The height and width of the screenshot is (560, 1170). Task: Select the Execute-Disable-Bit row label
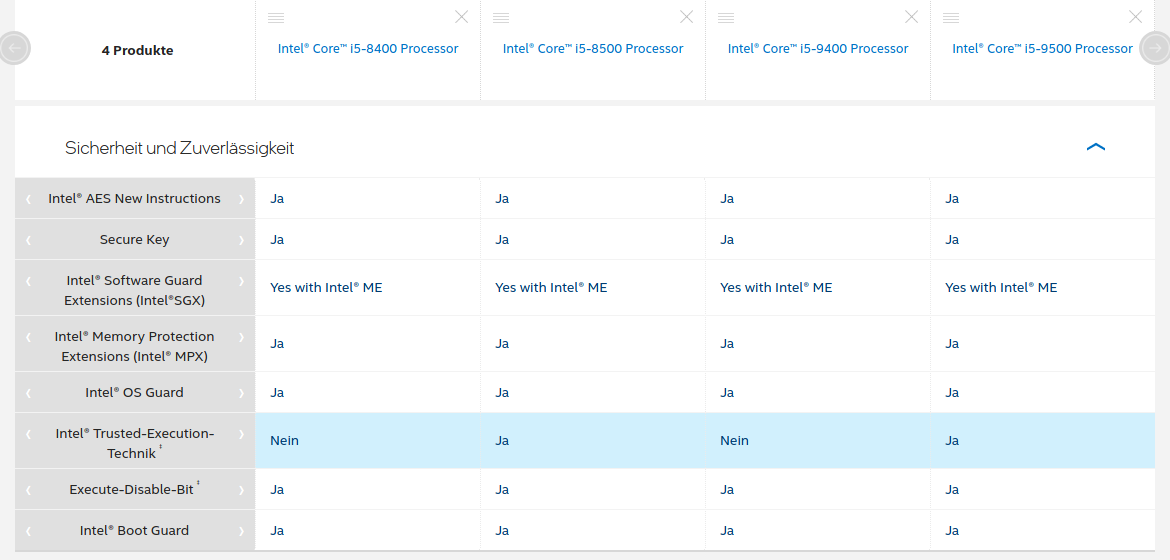coord(134,490)
